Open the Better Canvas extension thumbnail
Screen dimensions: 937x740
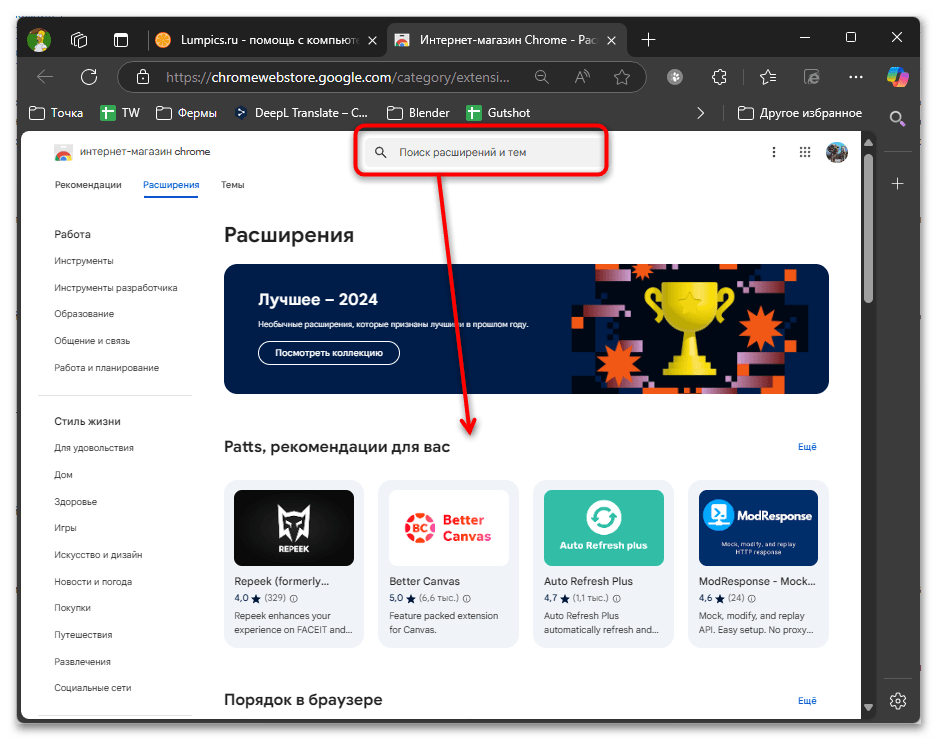click(x=449, y=528)
